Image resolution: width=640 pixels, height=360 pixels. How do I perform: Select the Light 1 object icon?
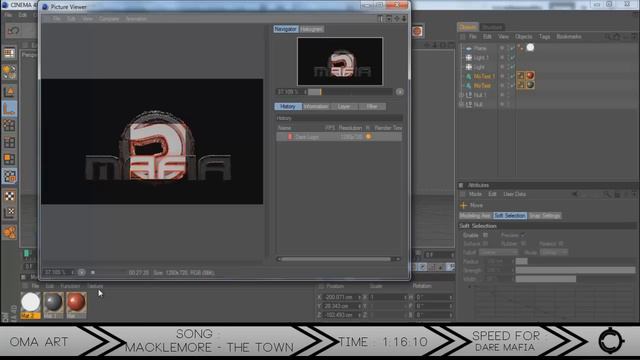(469, 58)
